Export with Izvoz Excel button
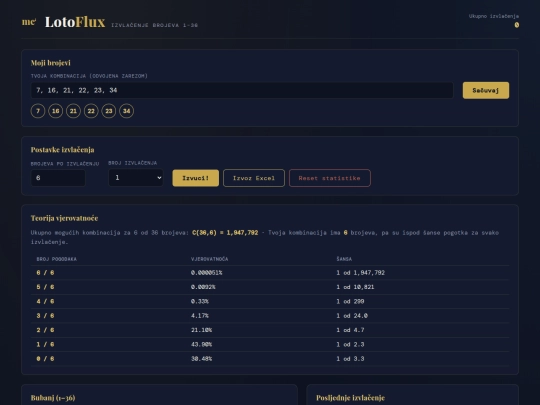Screen dimensions: 540x405 click(x=254, y=178)
